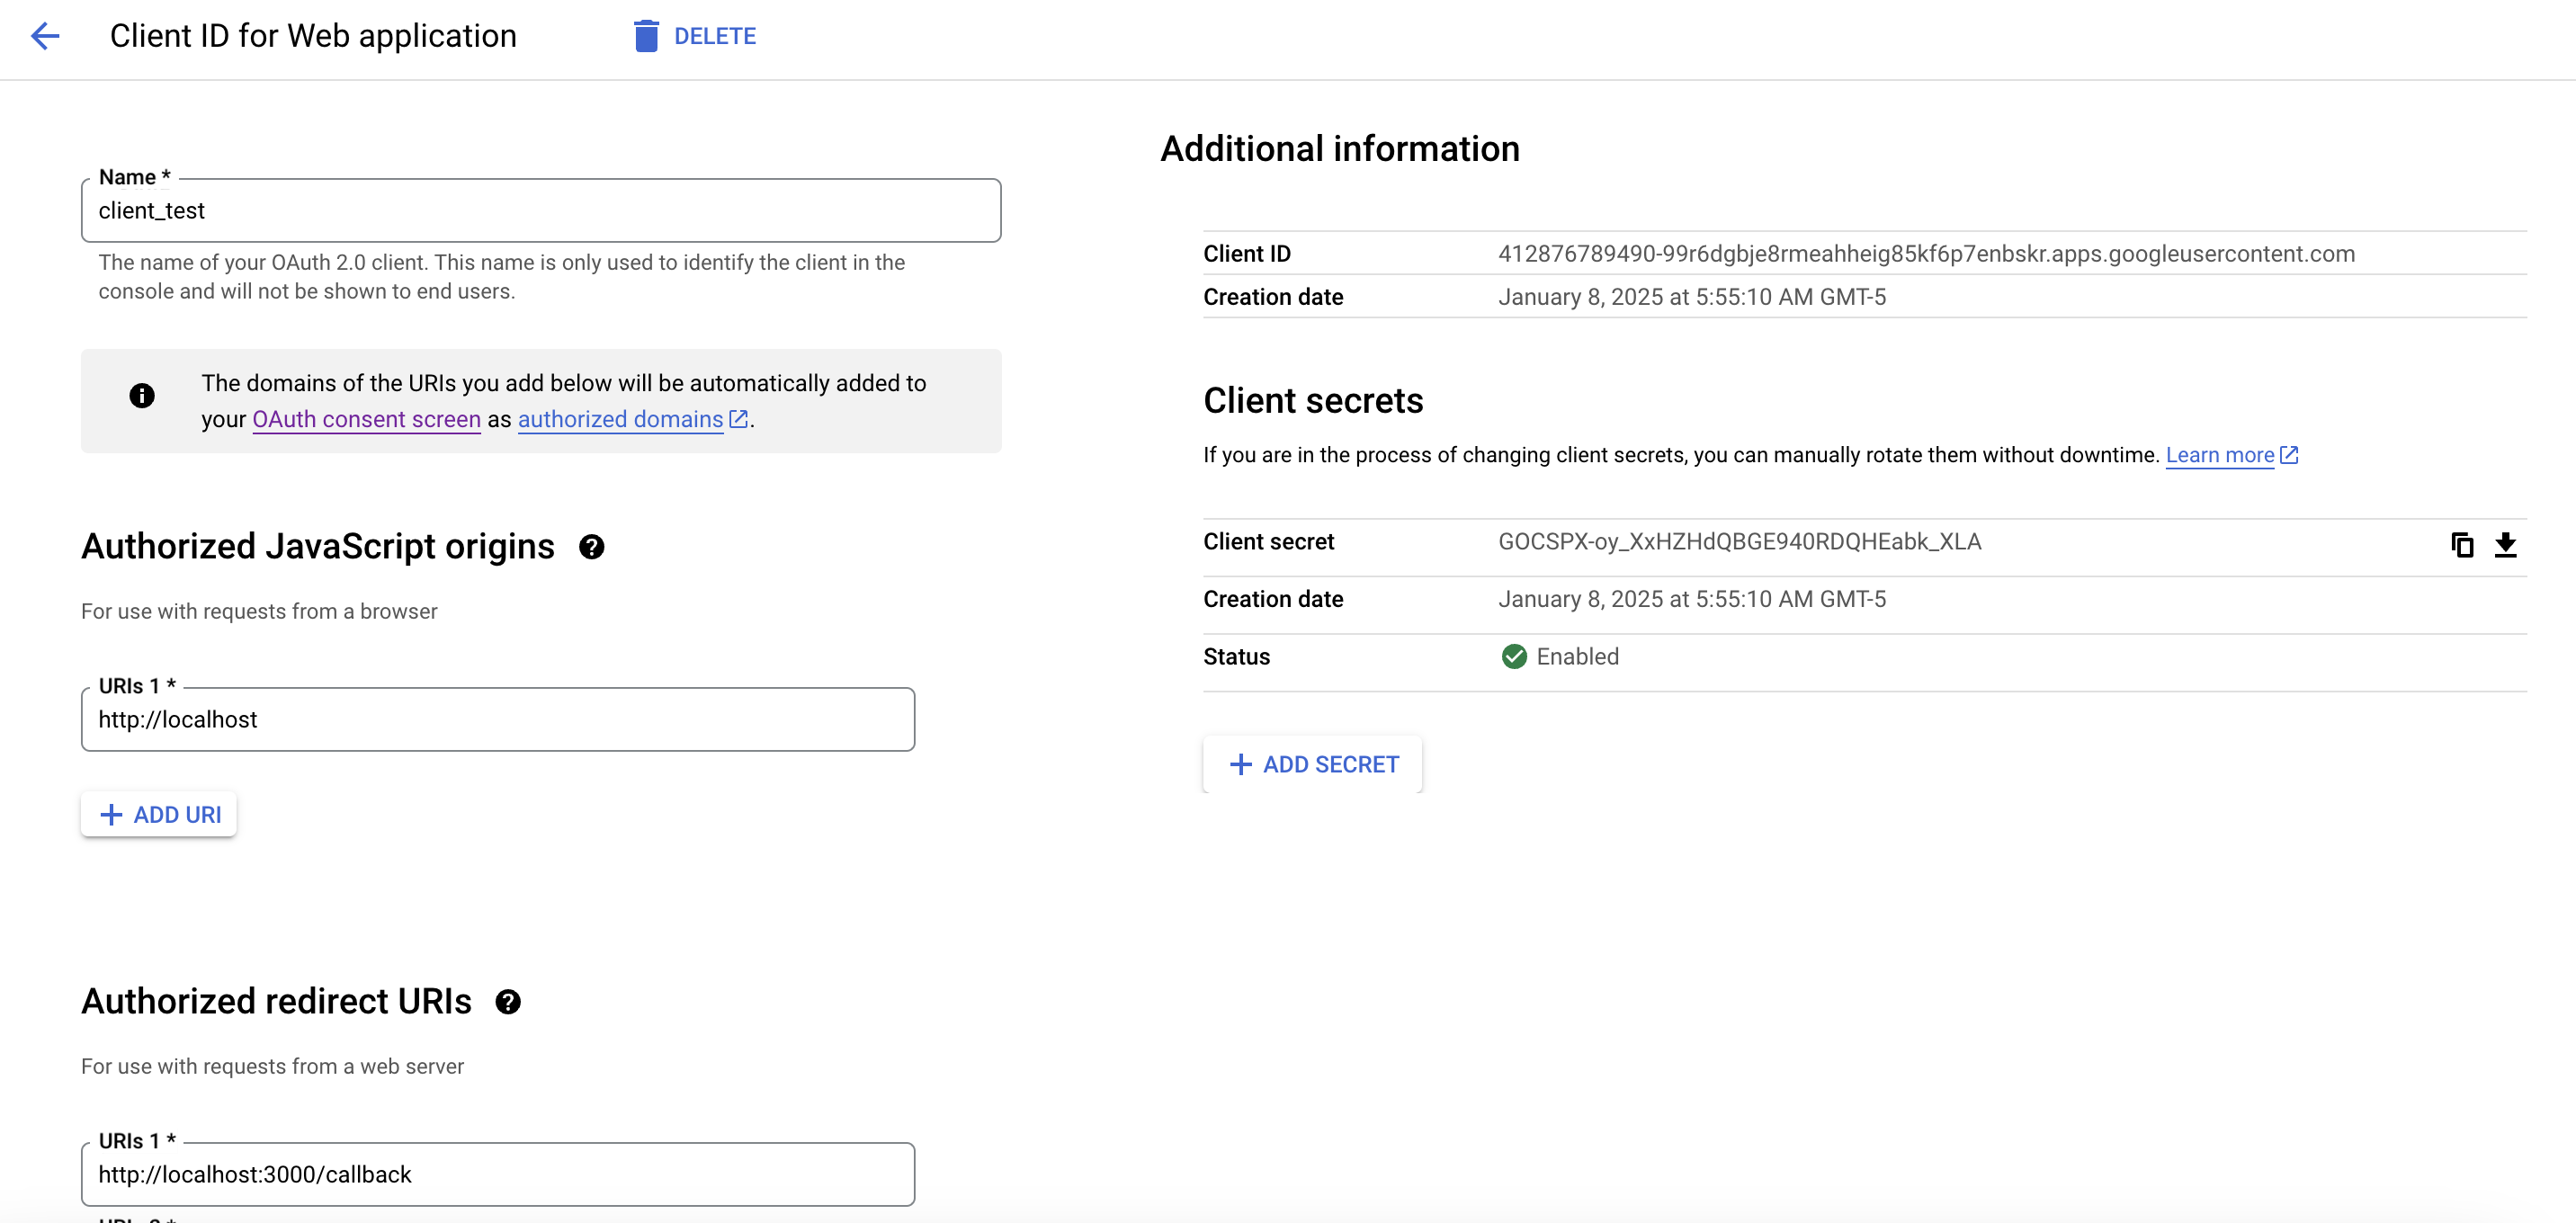Click the external link icon beside Learn more
This screenshot has height=1223, width=2576.
(2290, 454)
